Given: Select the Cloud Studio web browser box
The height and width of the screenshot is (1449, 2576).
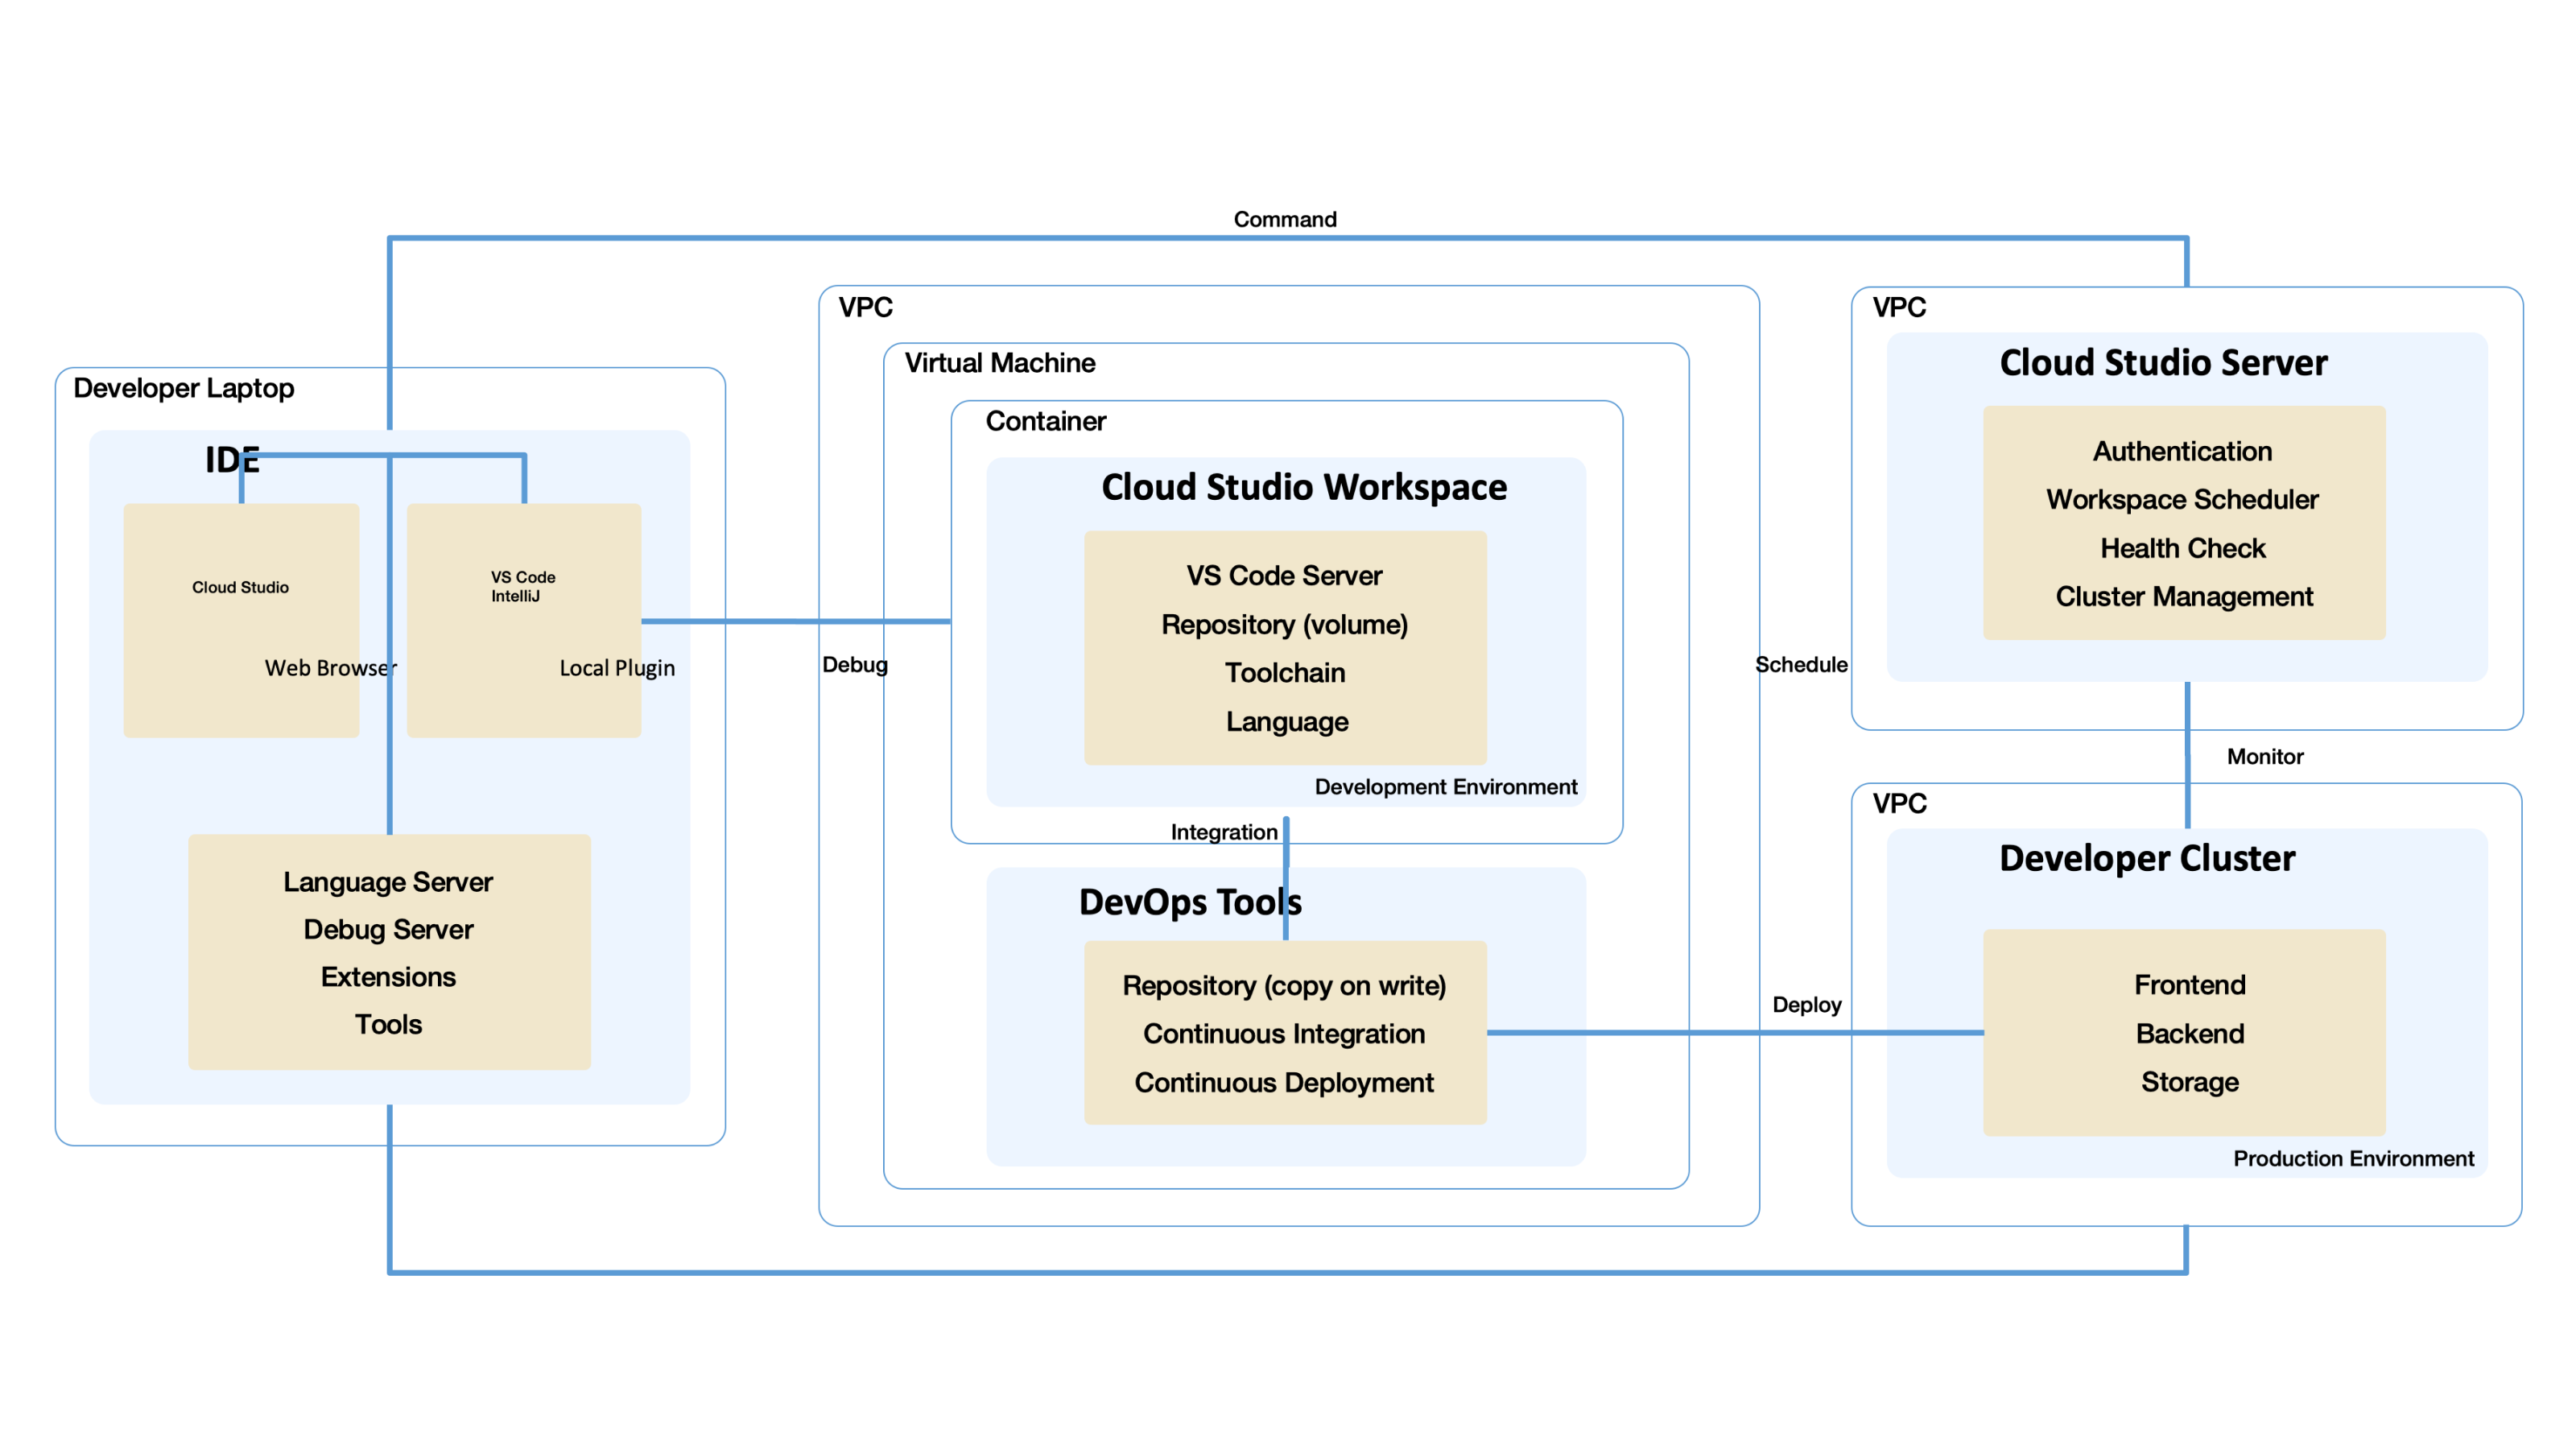Looking at the screenshot, I should tap(241, 620).
